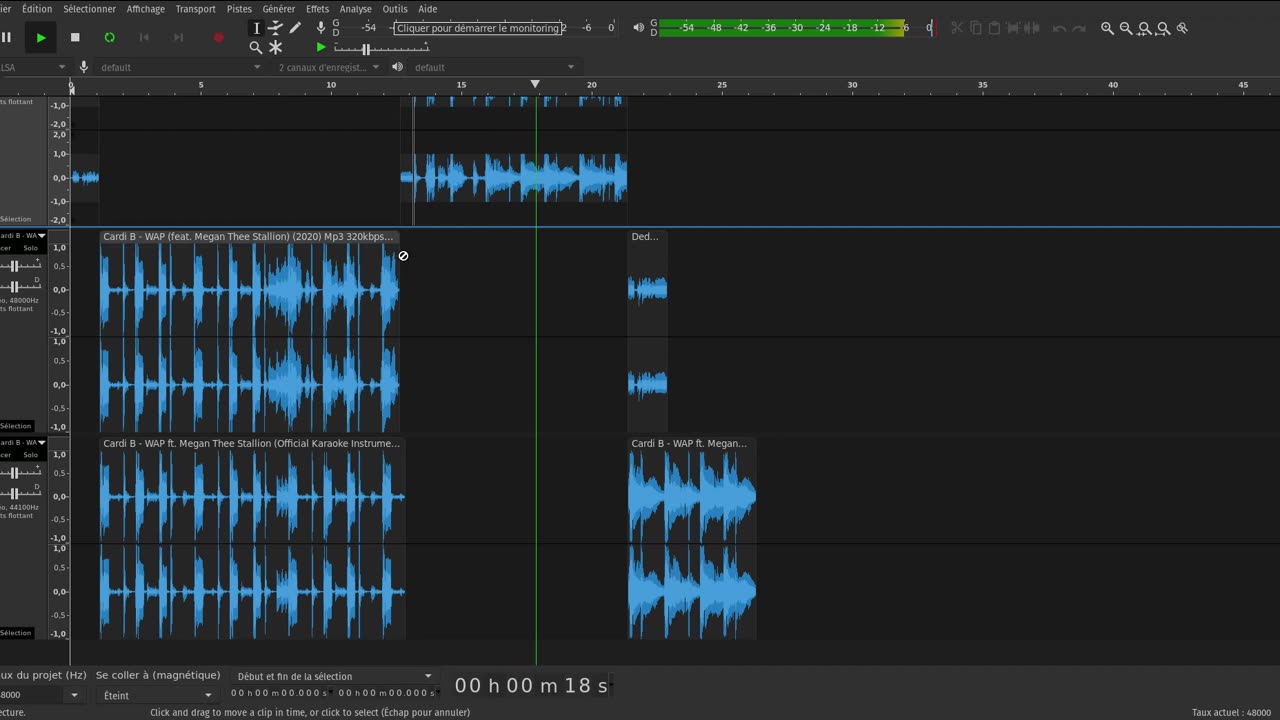
Task: Open the 44100Hz track name dropdown menu
Action: (x=23, y=442)
